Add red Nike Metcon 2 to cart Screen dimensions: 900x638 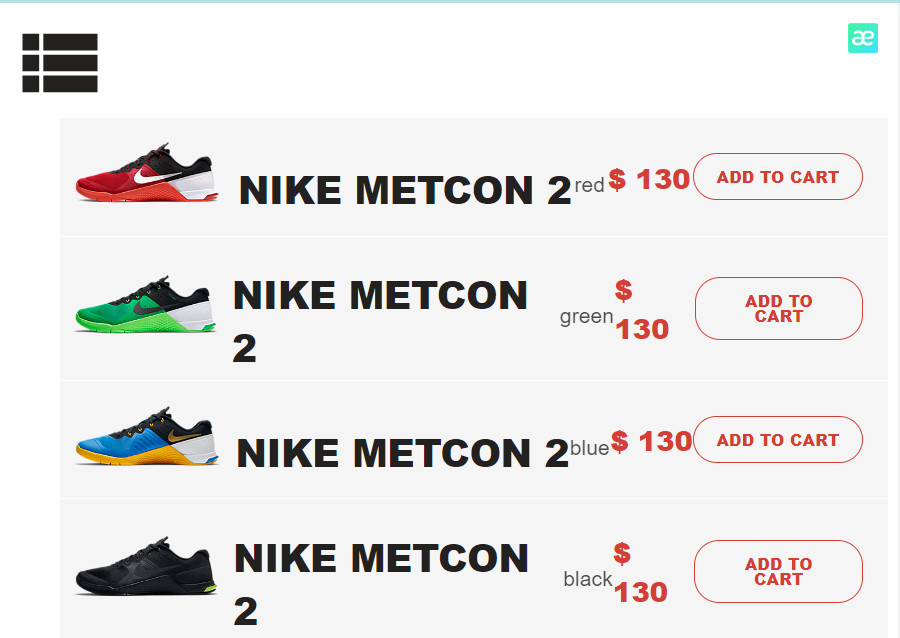778,177
